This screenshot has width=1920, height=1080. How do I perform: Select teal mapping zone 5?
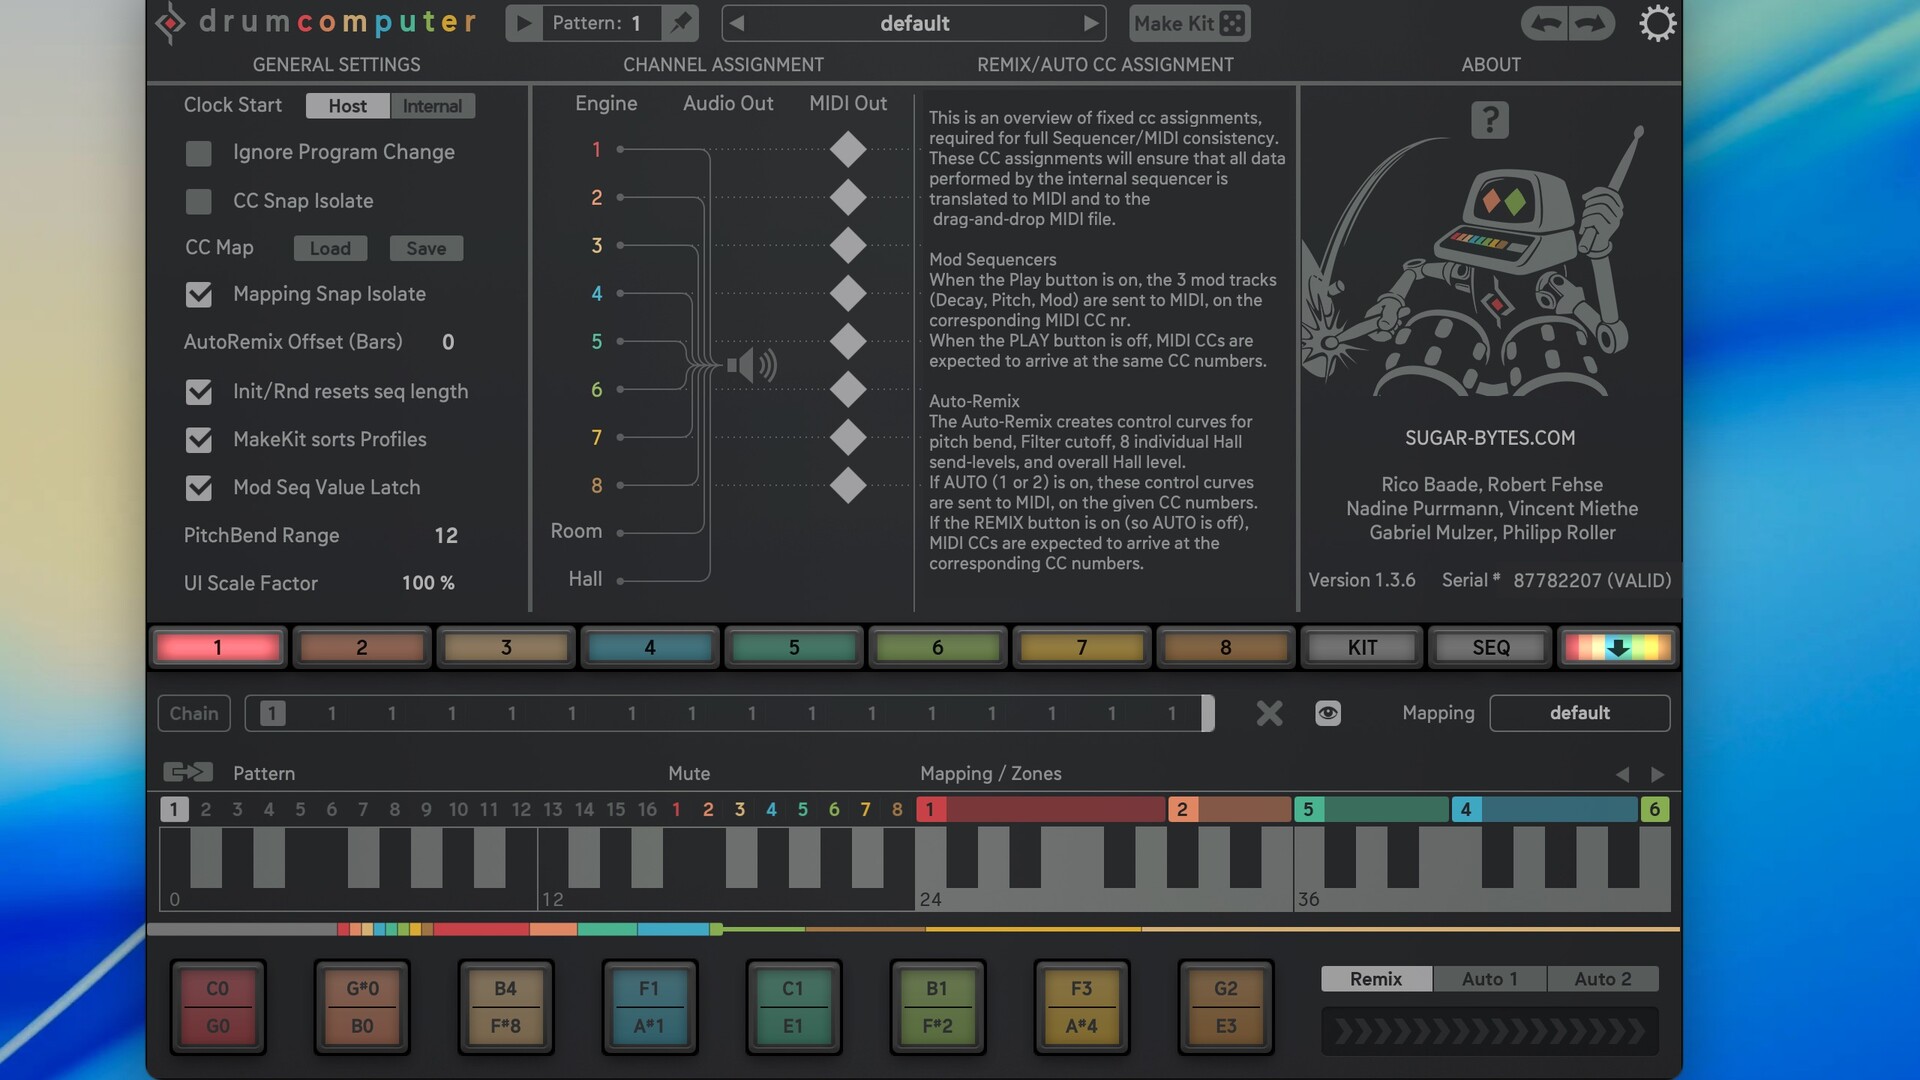point(1371,809)
